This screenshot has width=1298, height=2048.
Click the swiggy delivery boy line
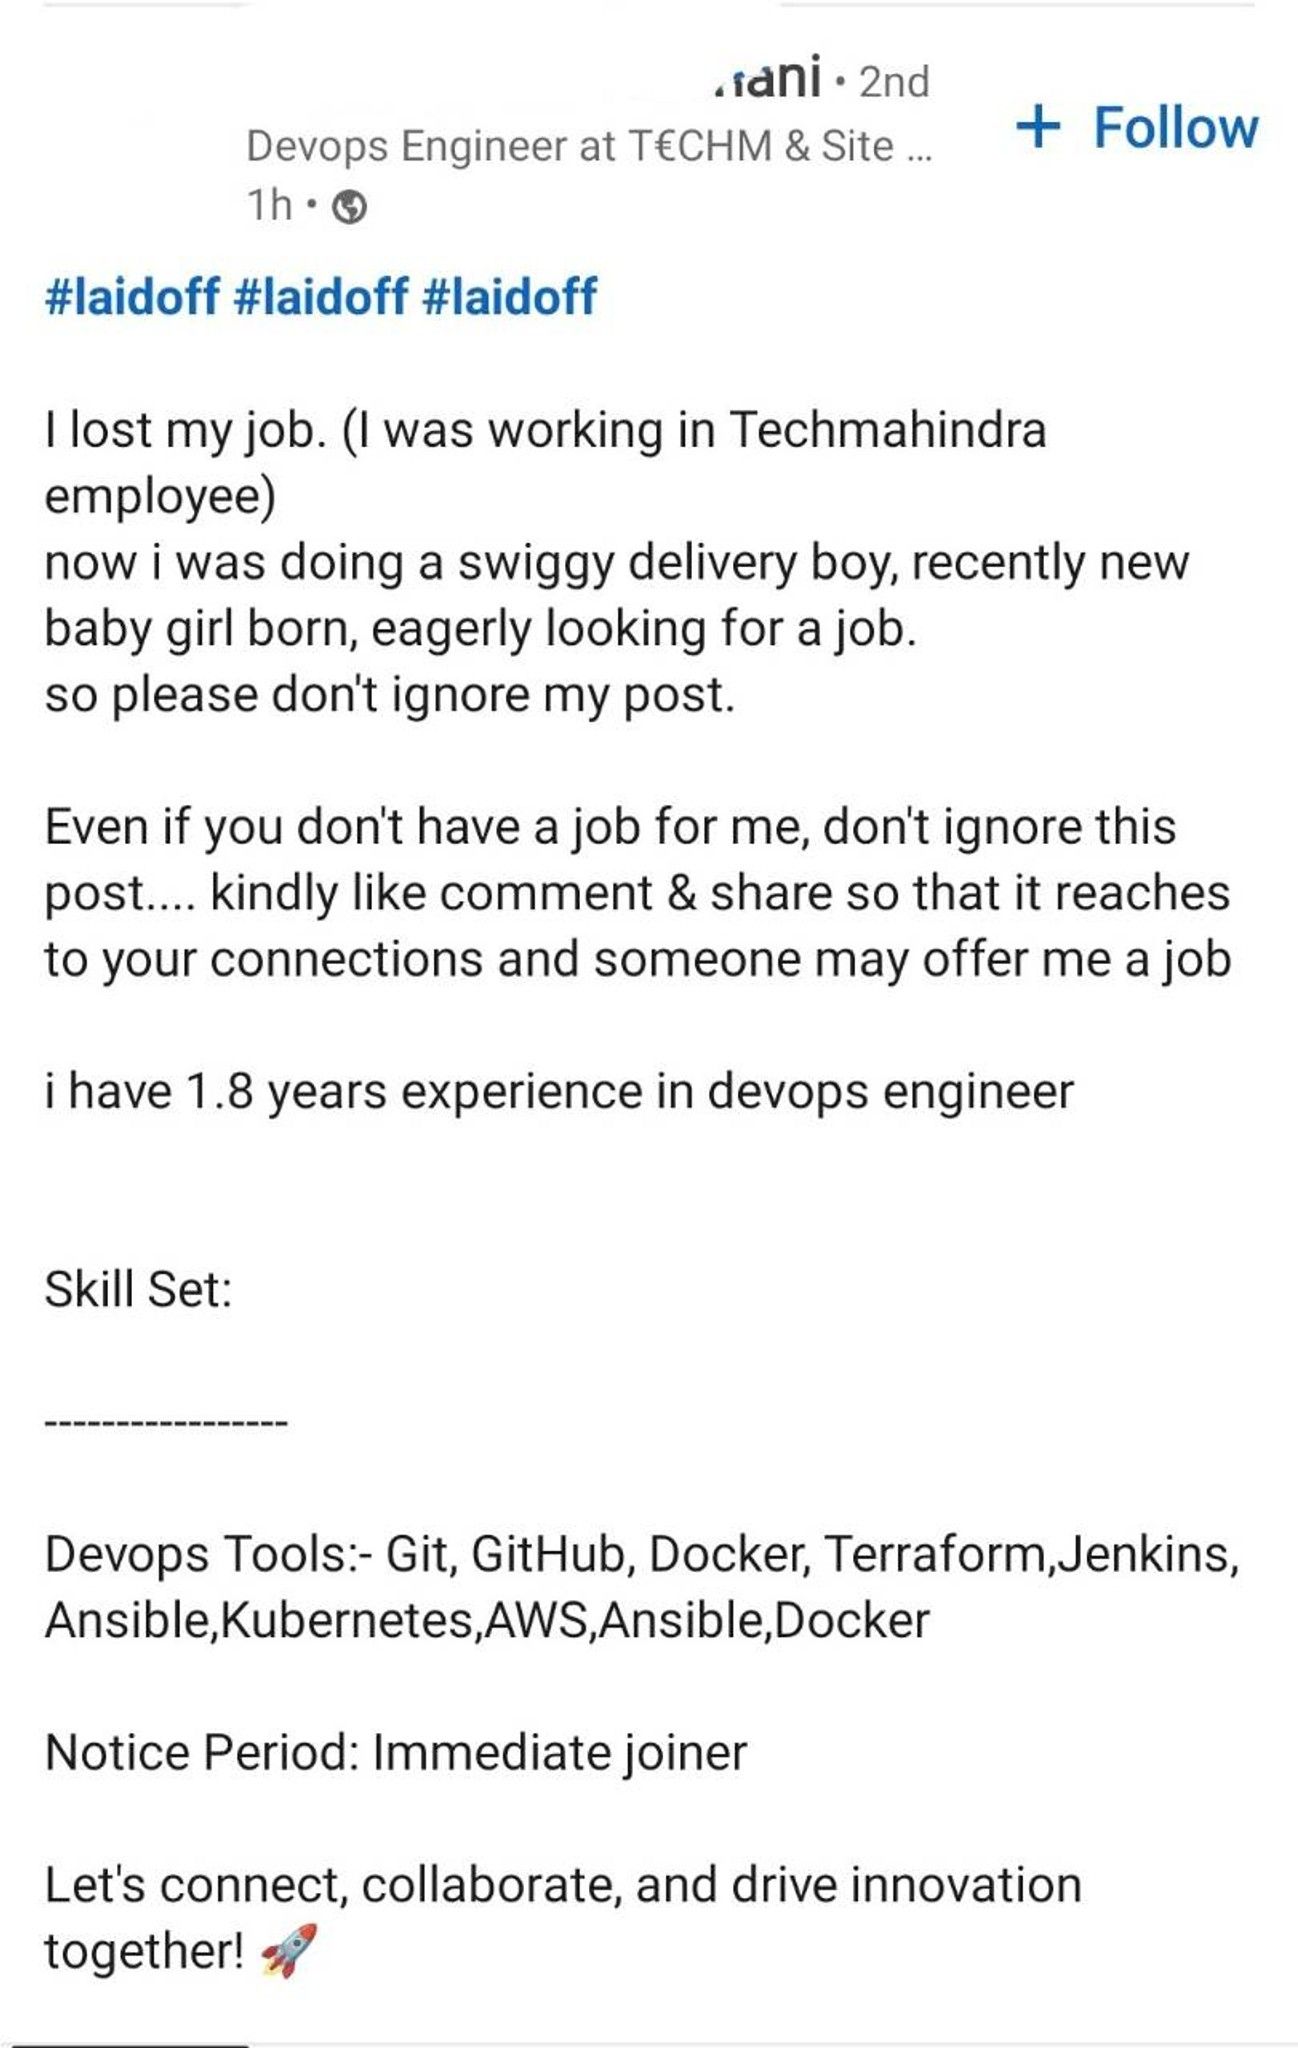pos(616,563)
